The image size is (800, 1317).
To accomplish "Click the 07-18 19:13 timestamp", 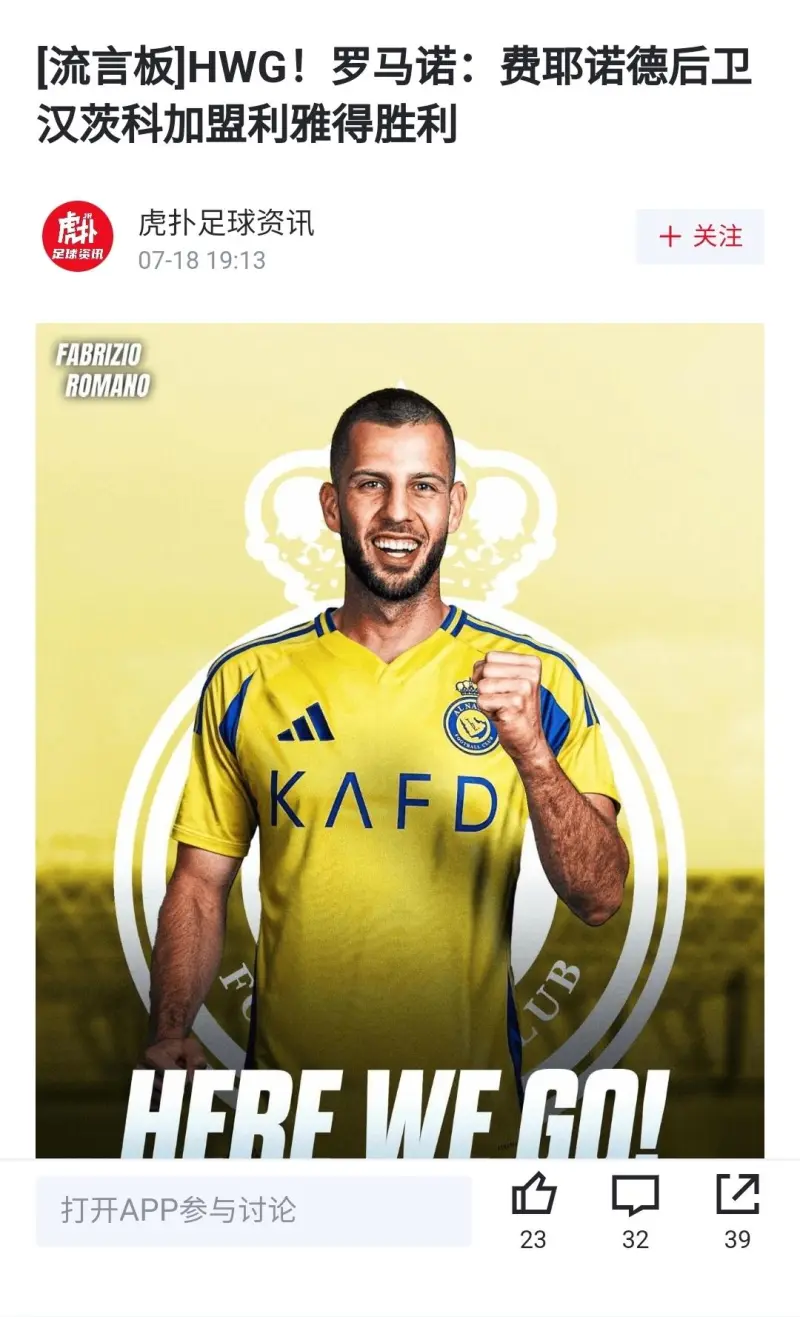I will click(202, 260).
